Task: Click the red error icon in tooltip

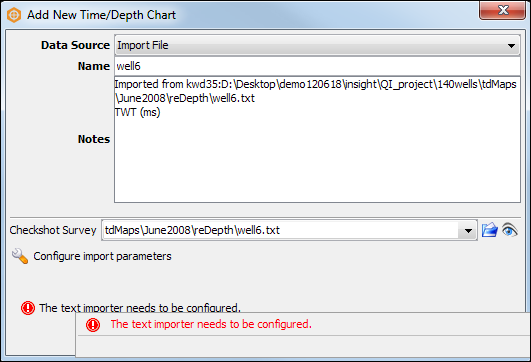Action: coord(93,325)
